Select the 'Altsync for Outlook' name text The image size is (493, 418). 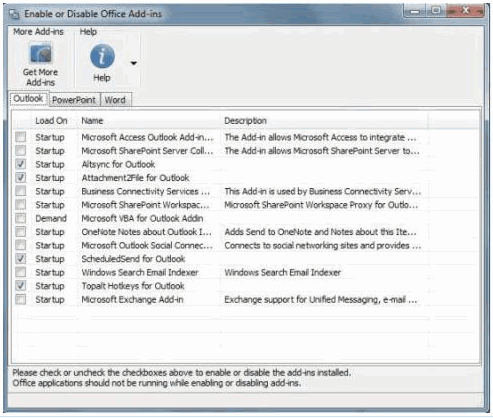[118, 164]
